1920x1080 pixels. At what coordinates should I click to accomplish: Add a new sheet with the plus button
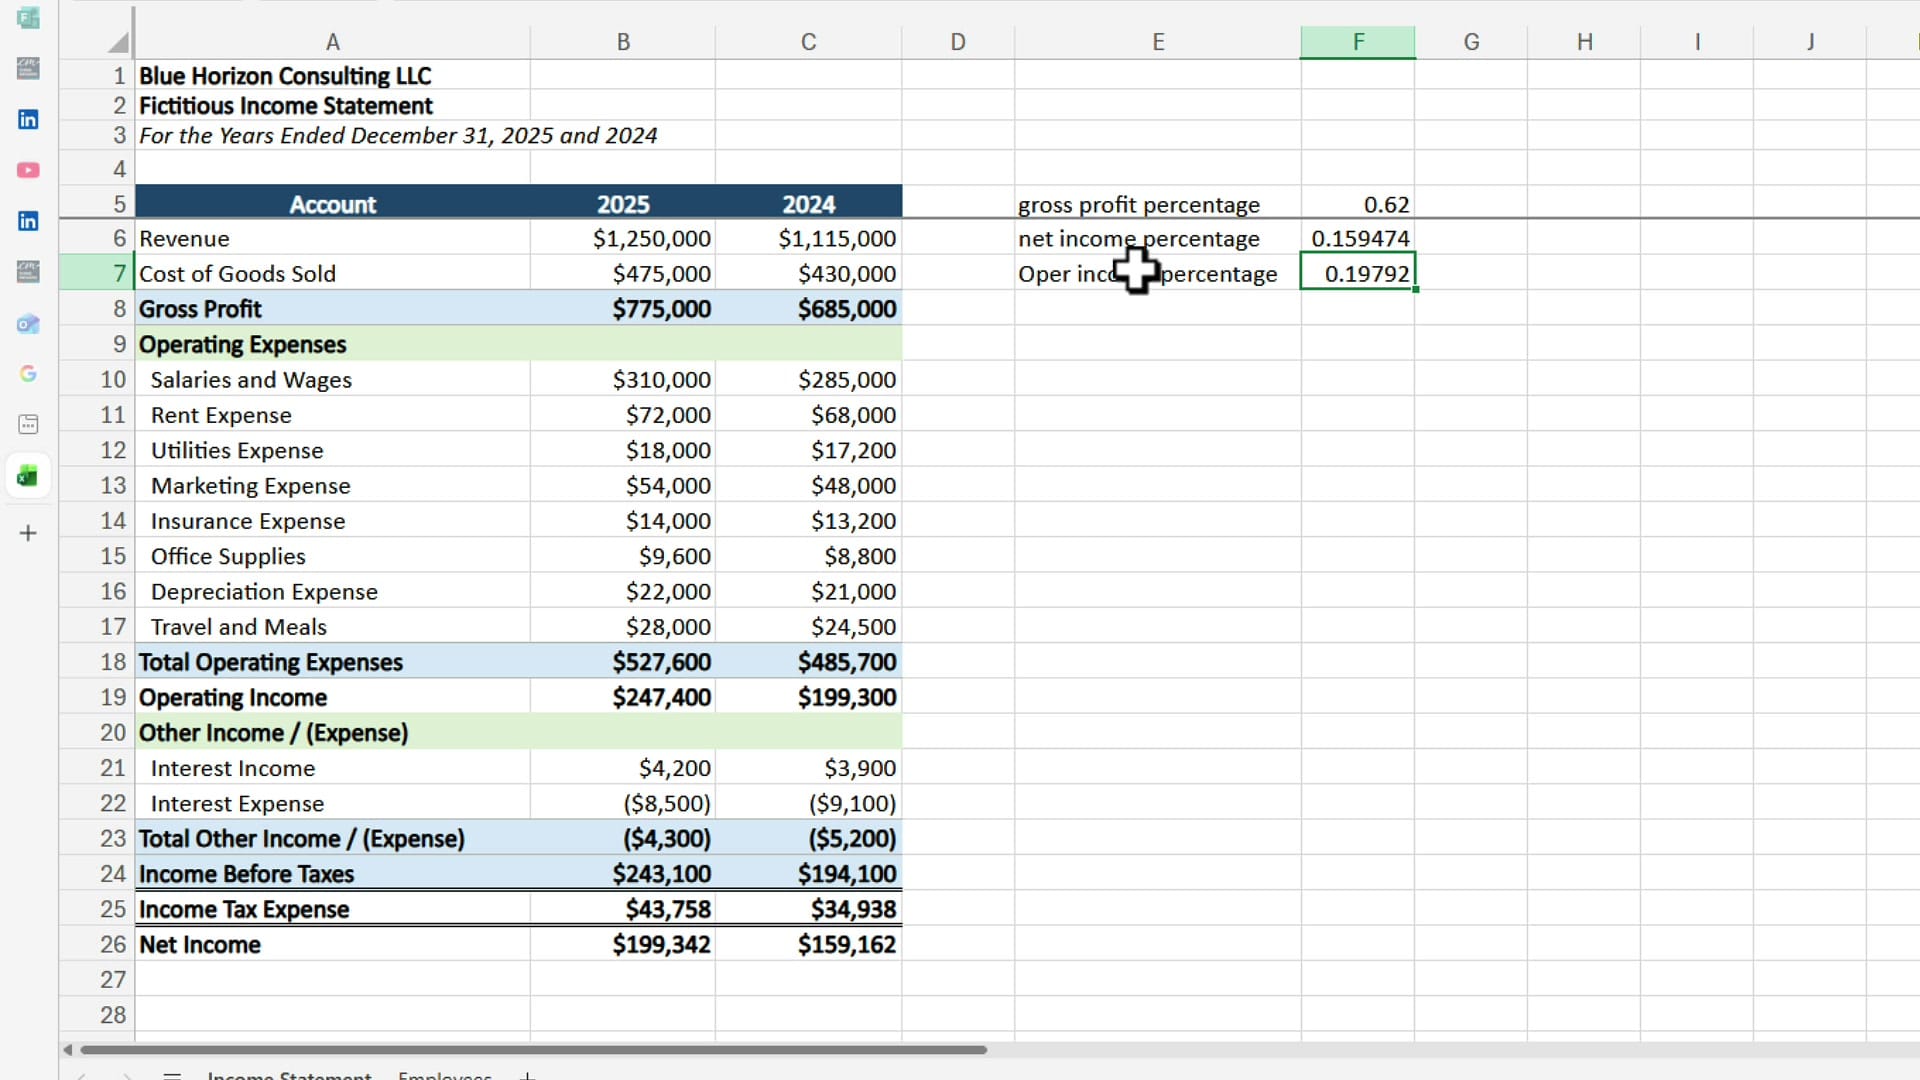[527, 1076]
